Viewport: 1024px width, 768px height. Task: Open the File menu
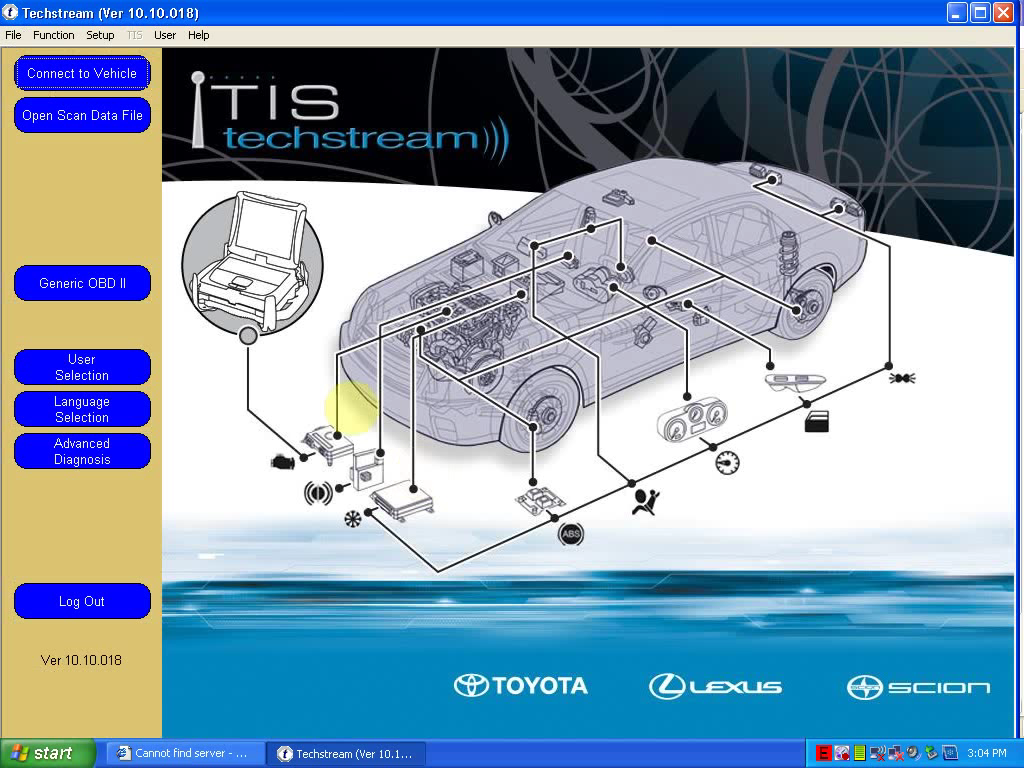click(x=13, y=35)
